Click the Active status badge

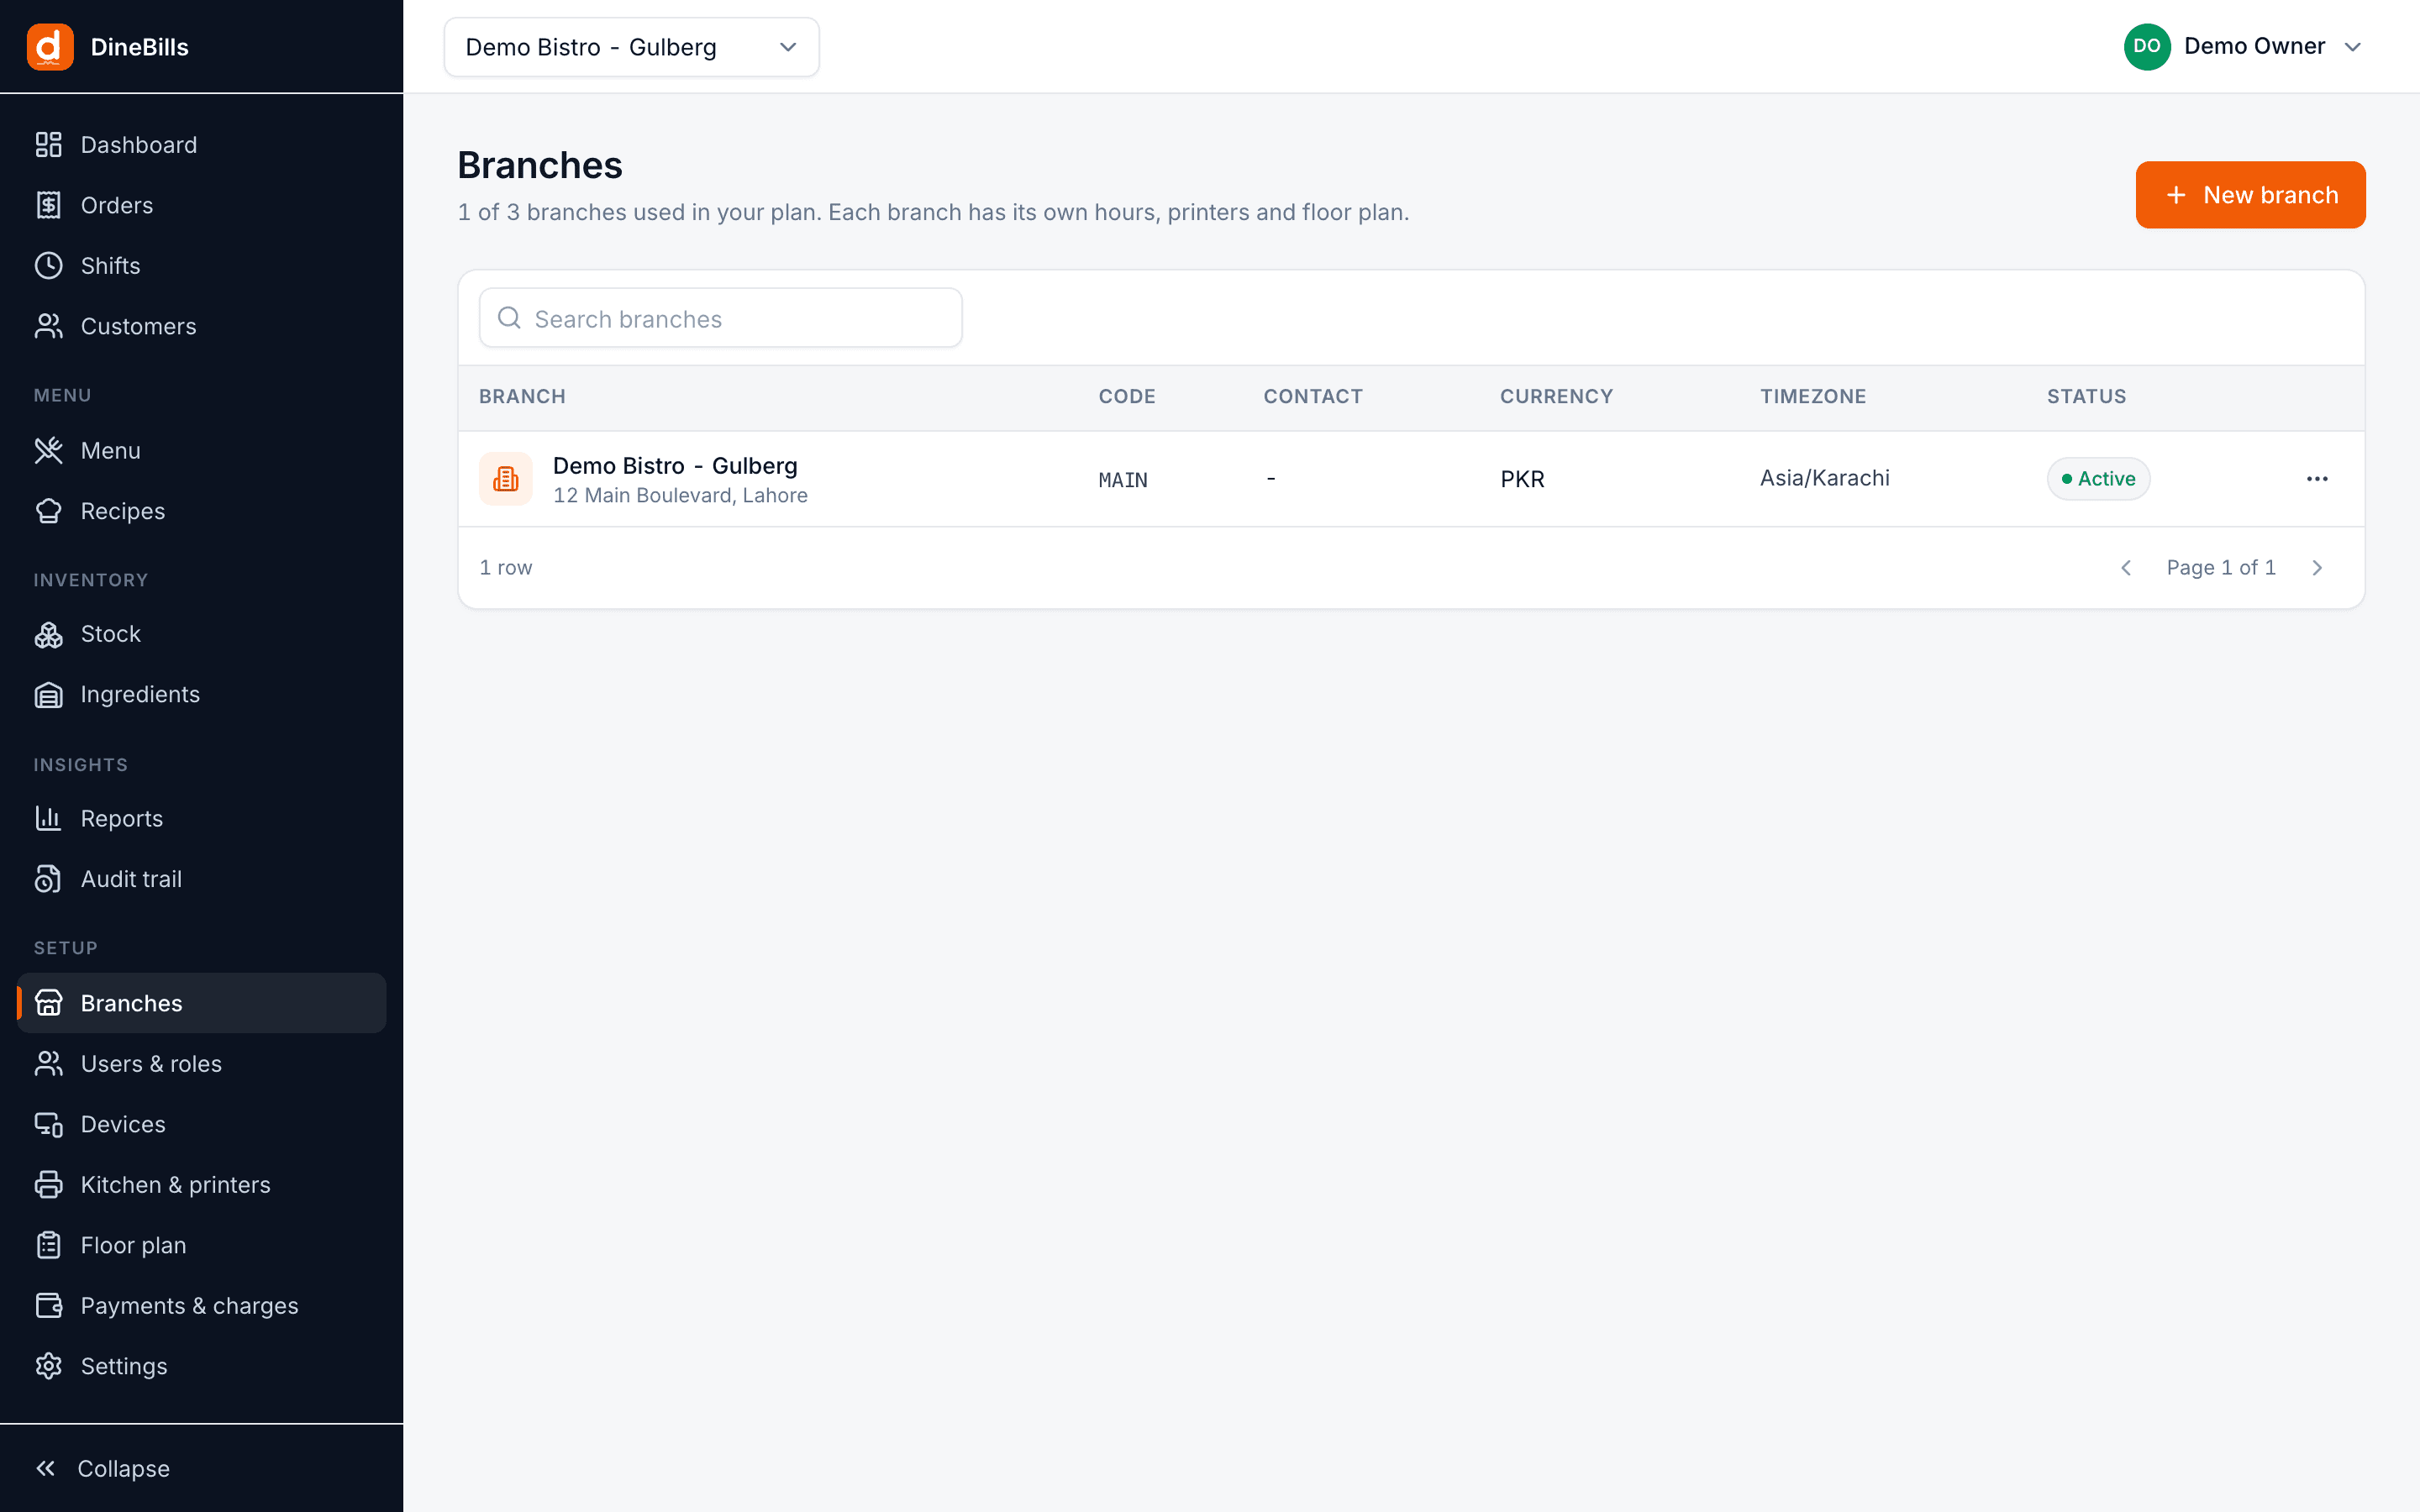tap(2098, 479)
